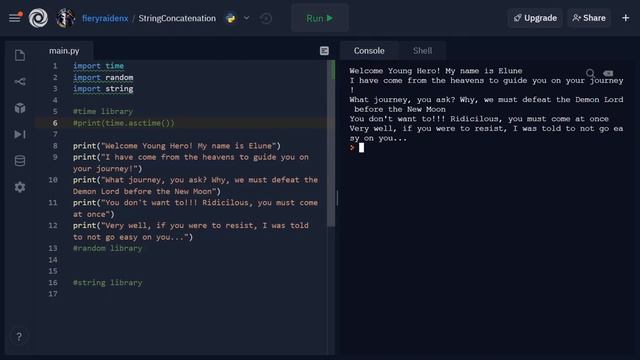
Task: Click the StringConcatenation repl name
Action: click(177, 18)
